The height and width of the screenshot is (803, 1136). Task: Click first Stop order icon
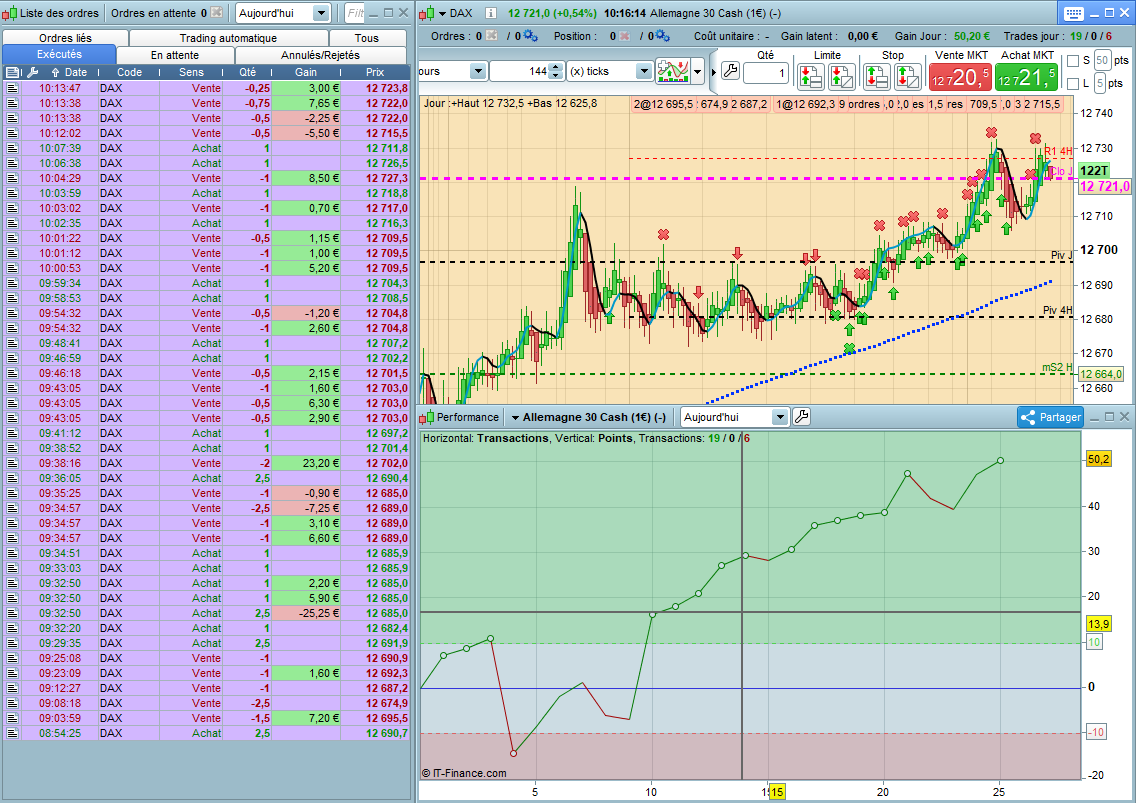pos(877,76)
